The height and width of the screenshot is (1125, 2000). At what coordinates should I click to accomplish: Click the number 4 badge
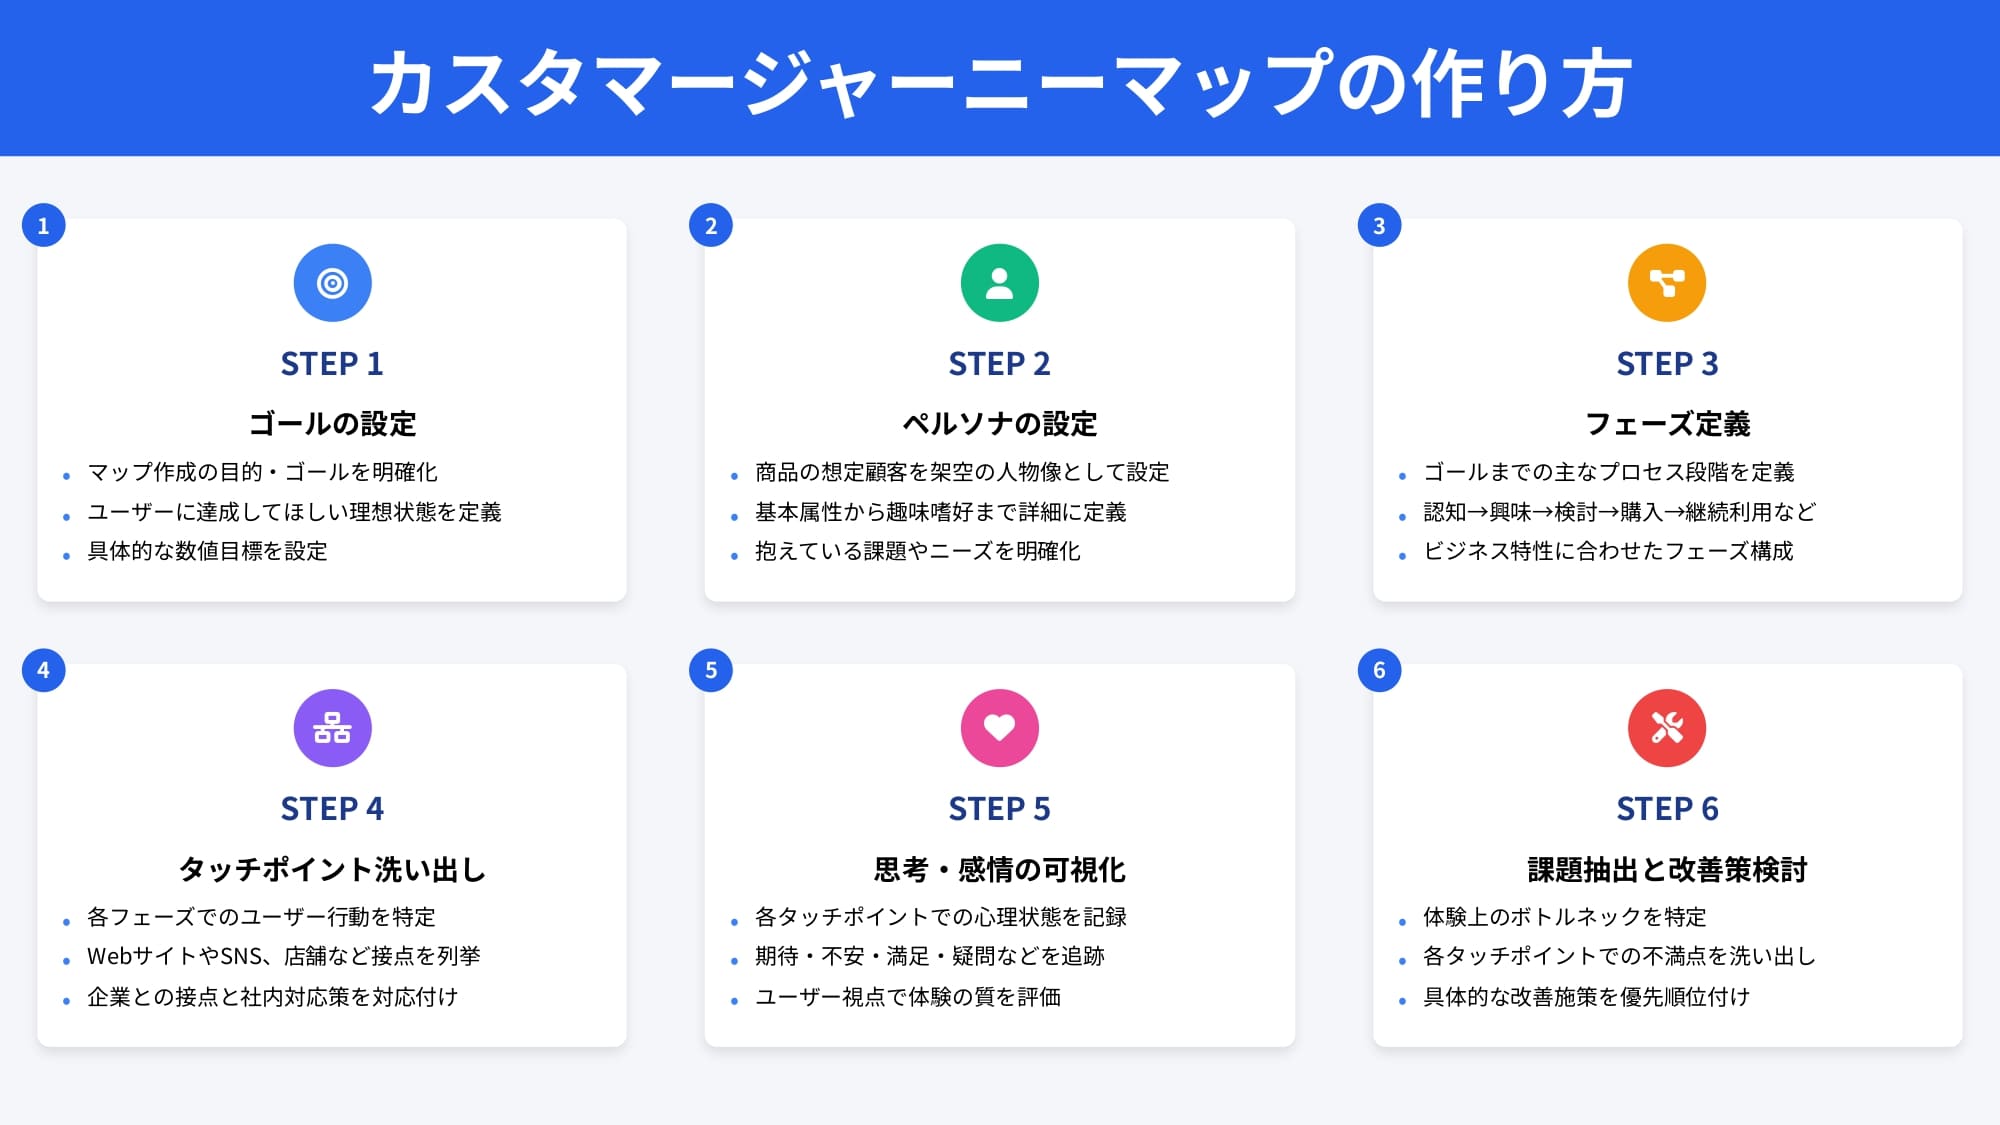pyautogui.click(x=43, y=670)
